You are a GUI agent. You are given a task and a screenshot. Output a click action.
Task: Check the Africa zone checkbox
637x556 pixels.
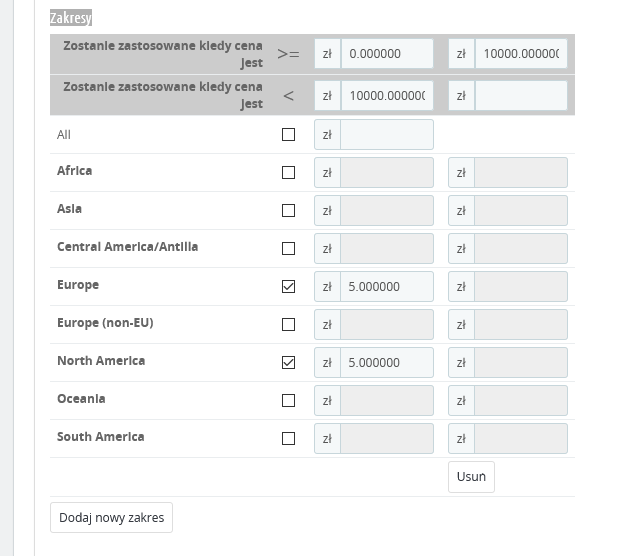pos(289,173)
